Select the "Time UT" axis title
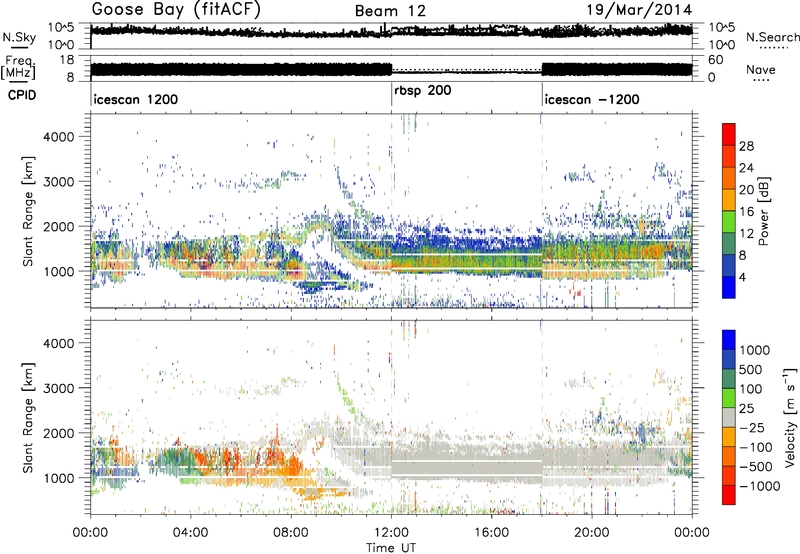Screen dimensions: 800x554 pyautogui.click(x=391, y=548)
